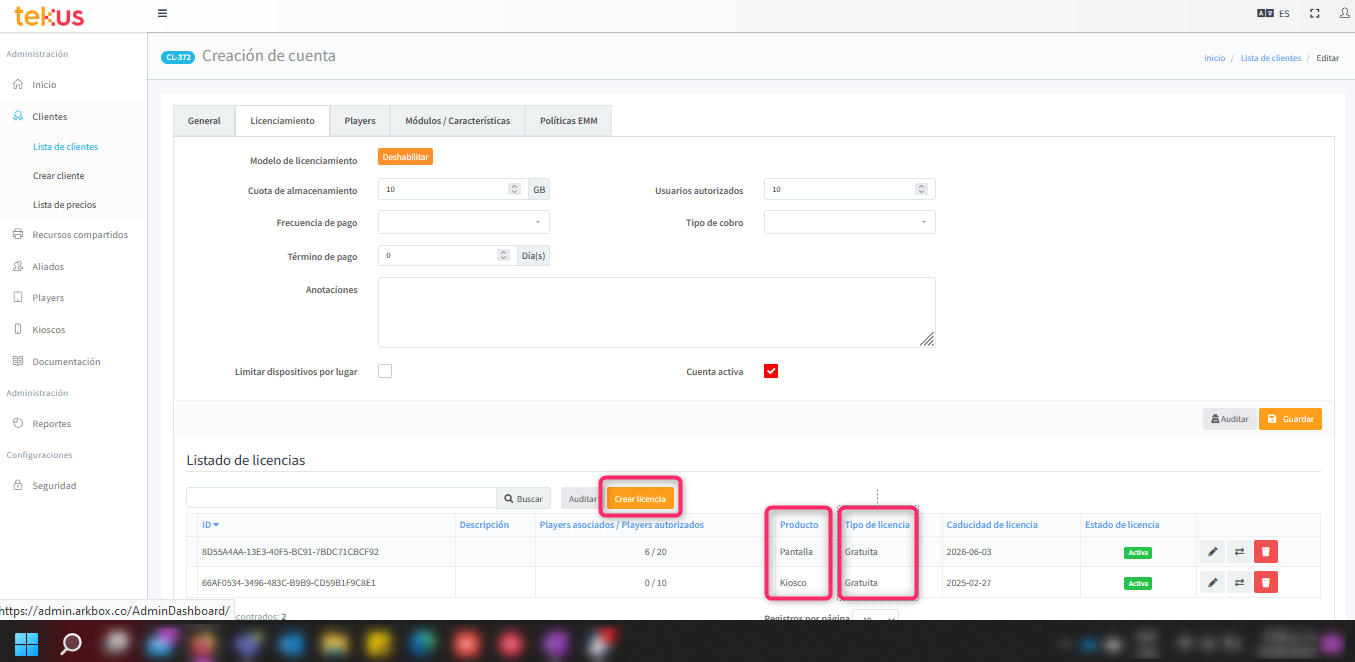The height and width of the screenshot is (662, 1355).
Task: Uncheck the Cuenta activa checkbox
Action: (771, 371)
